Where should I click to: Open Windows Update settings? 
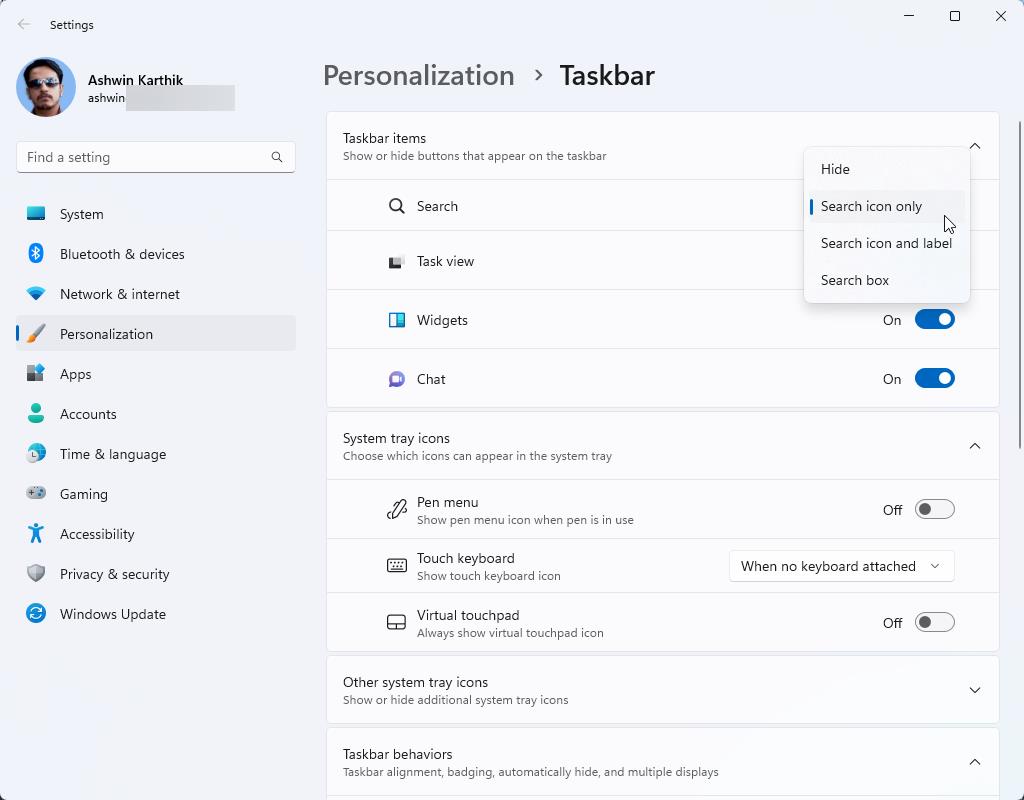coord(155,614)
